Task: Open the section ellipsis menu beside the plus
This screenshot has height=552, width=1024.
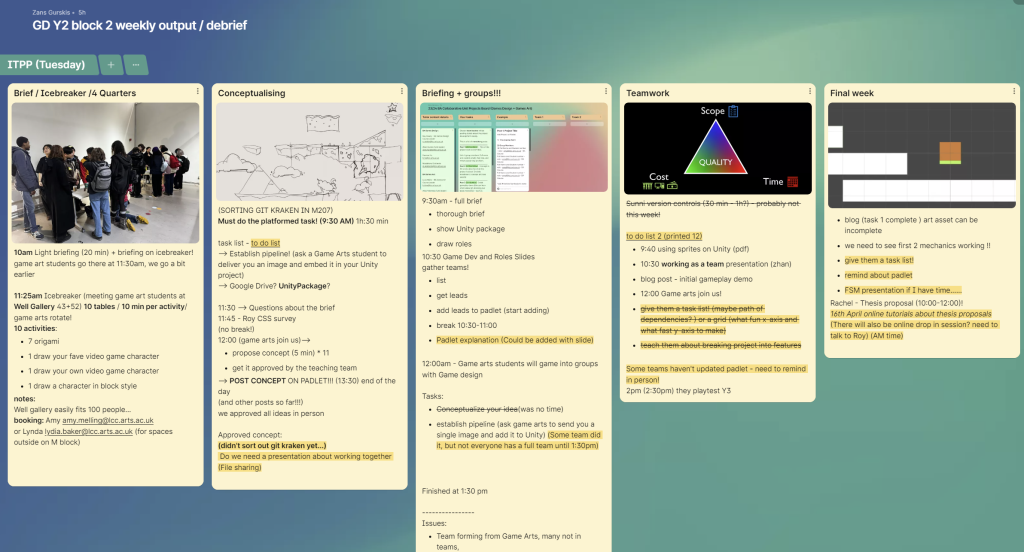Action: coord(136,65)
